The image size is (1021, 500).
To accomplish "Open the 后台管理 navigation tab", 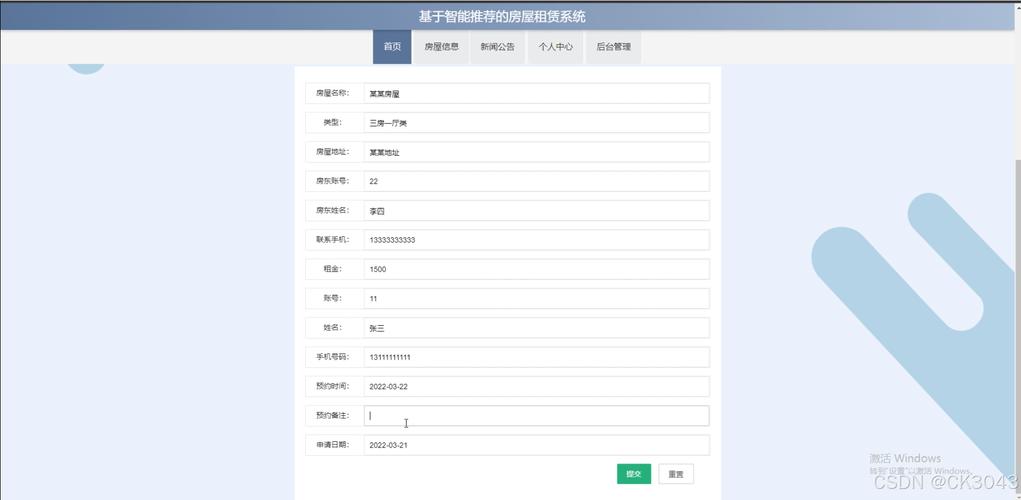I will point(613,47).
